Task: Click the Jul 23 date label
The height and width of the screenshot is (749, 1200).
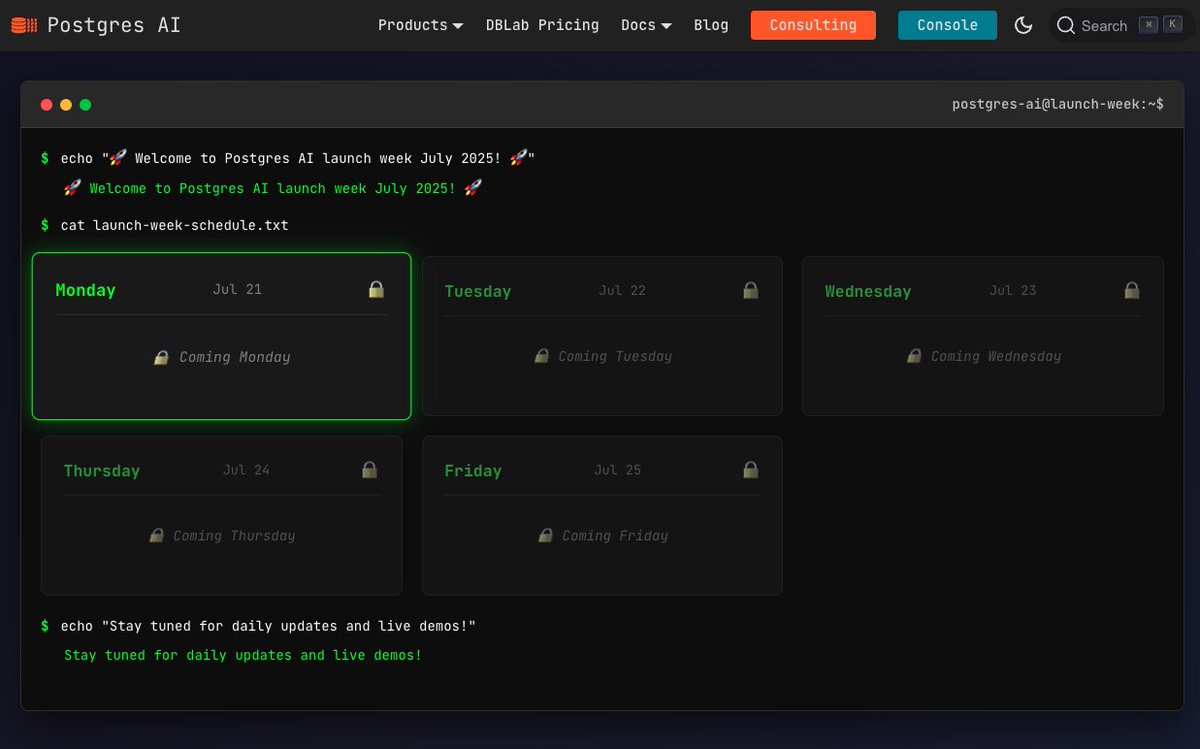Action: pos(1013,290)
